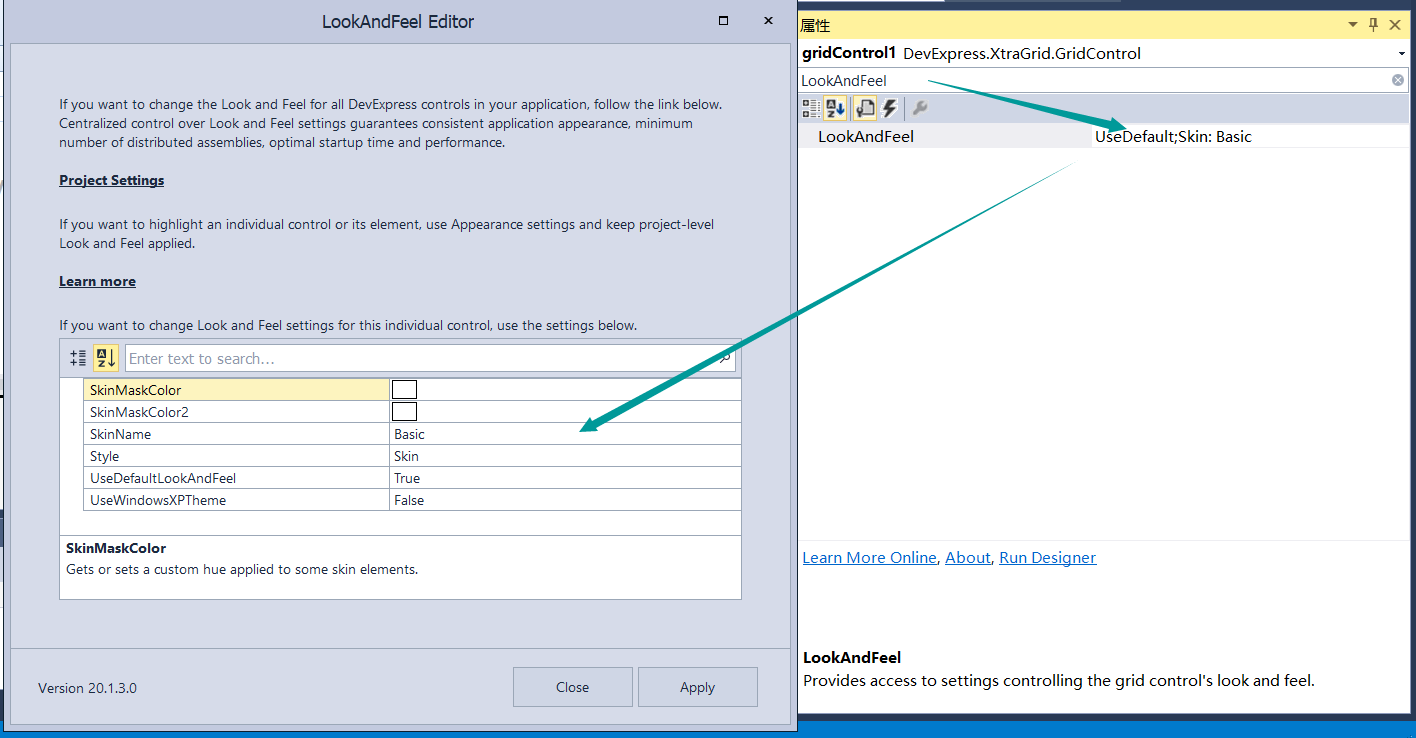The width and height of the screenshot is (1416, 738).
Task: Open the SkinMaskColor2 color swatch
Action: pyautogui.click(x=404, y=411)
